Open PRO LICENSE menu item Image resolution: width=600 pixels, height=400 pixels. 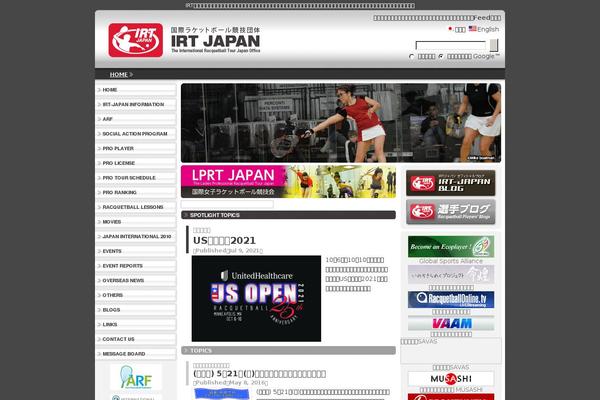coord(136,163)
